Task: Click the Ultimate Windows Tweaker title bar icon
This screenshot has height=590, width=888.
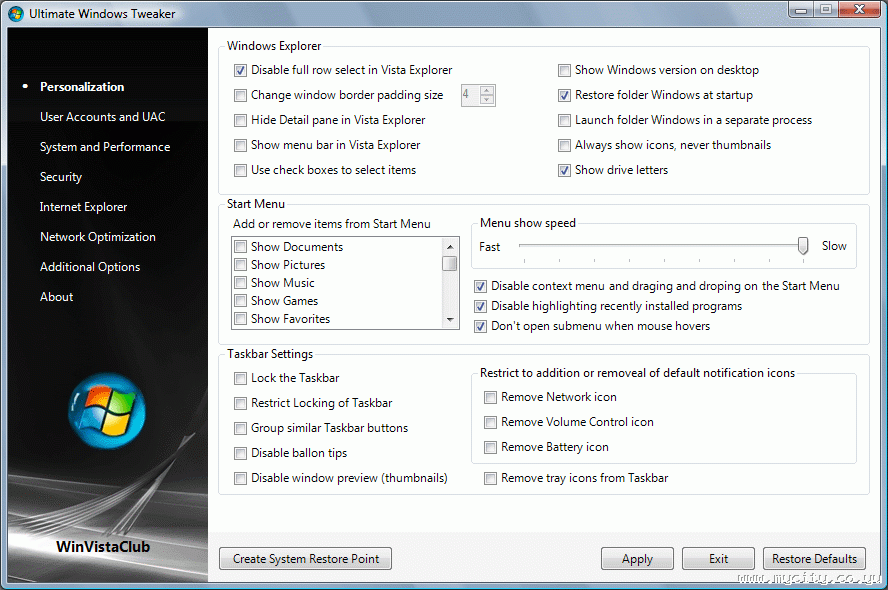Action: pyautogui.click(x=16, y=14)
